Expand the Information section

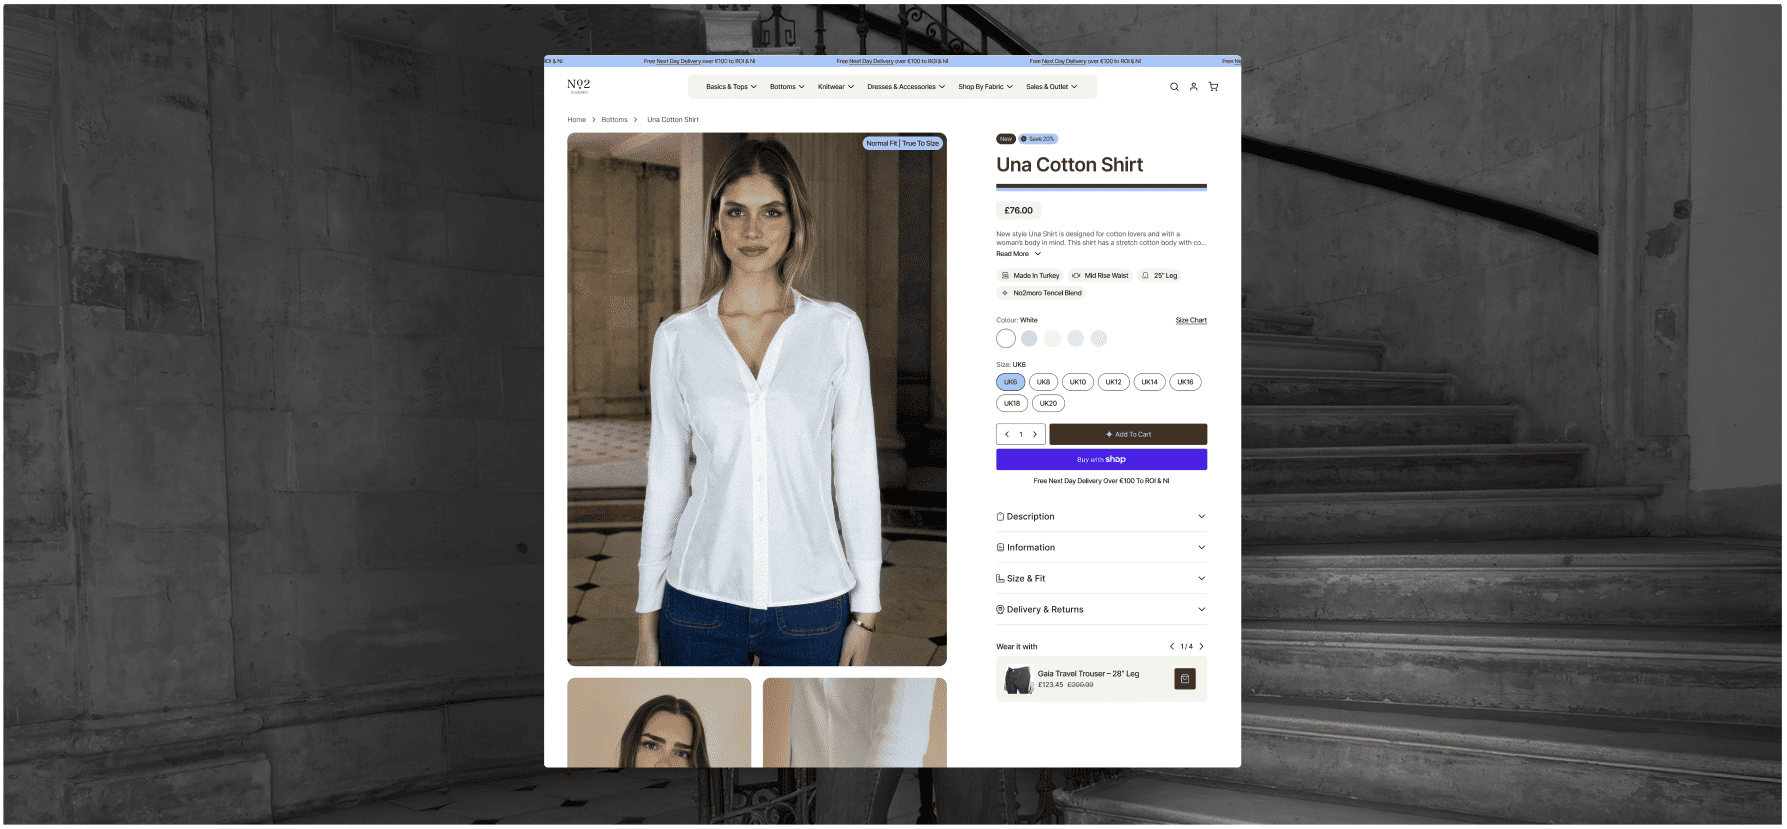[1101, 548]
